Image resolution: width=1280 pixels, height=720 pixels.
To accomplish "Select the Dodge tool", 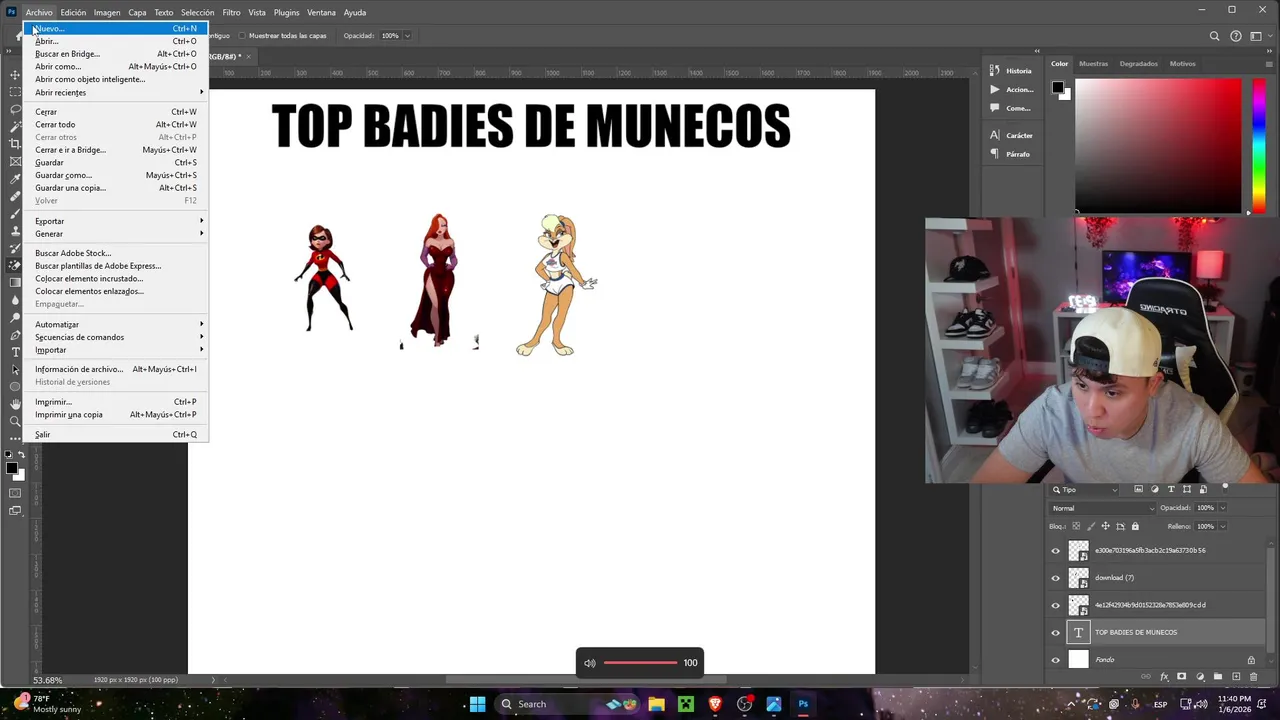I will [x=15, y=317].
